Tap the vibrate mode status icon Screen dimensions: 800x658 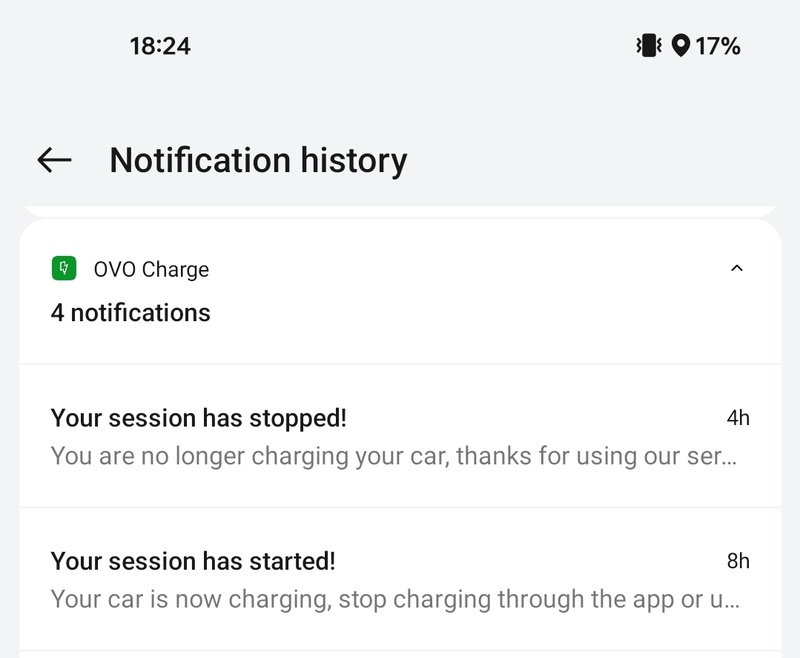click(x=649, y=45)
